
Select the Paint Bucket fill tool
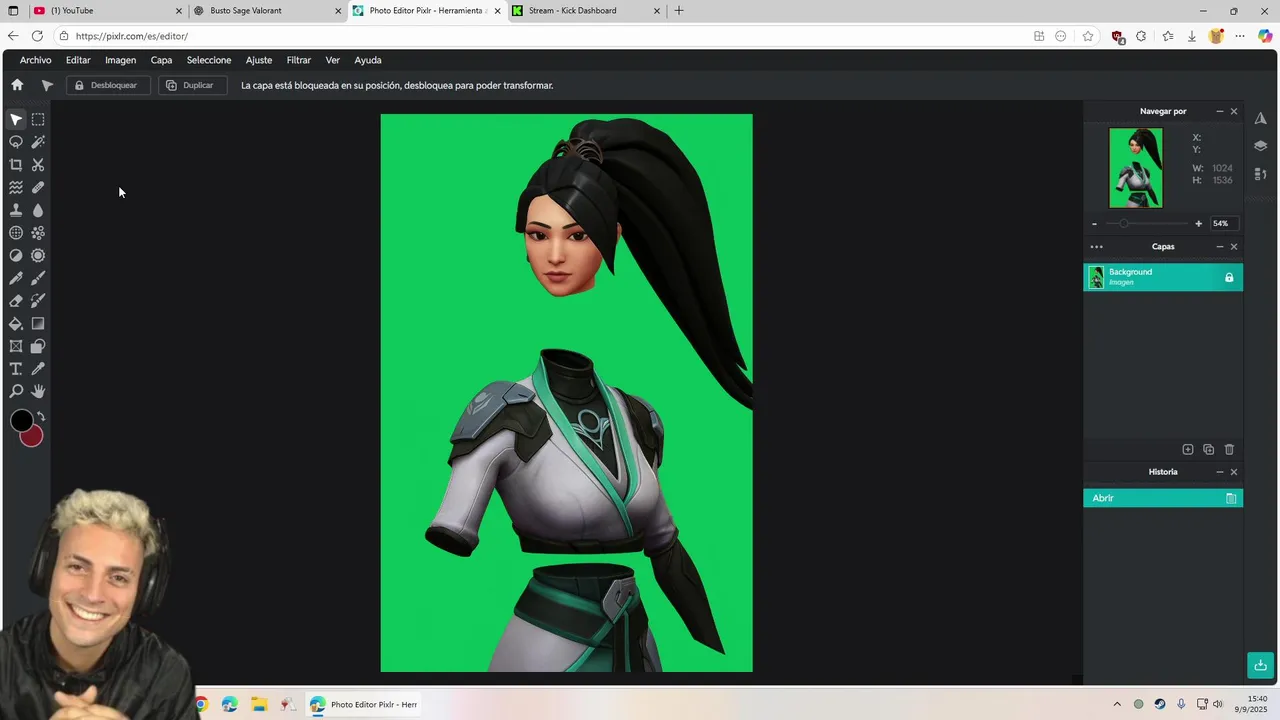[x=16, y=323]
